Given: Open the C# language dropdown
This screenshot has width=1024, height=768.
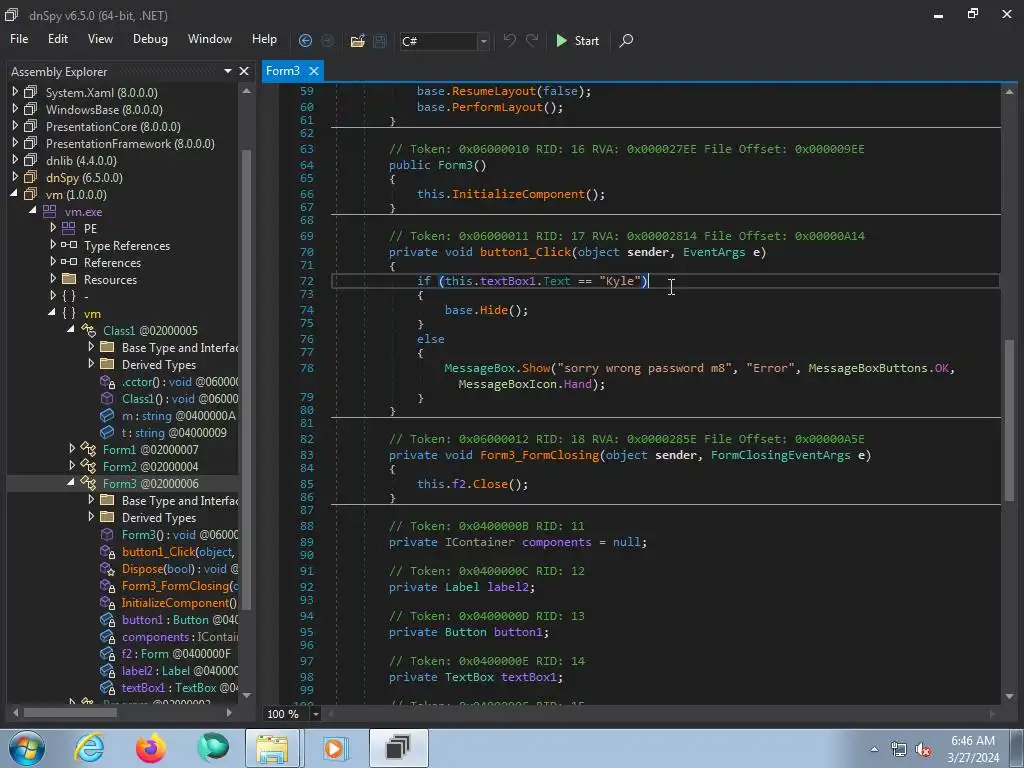Looking at the screenshot, I should pos(483,41).
